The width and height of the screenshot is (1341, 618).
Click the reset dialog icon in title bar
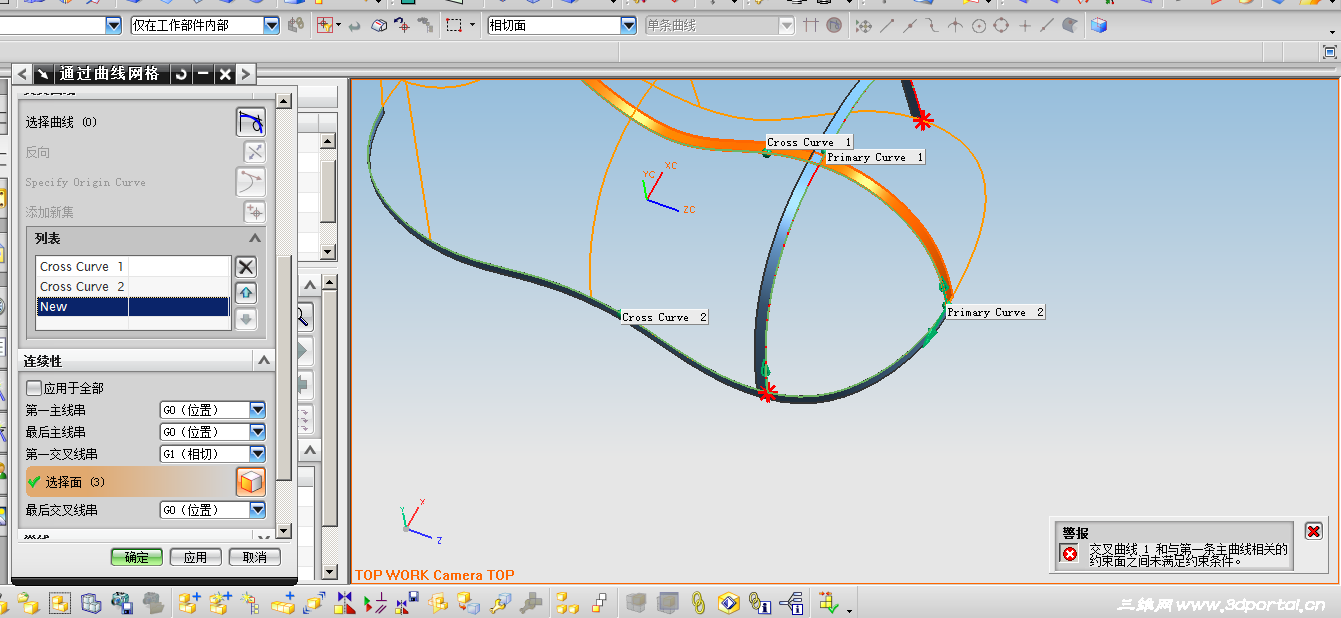[181, 74]
